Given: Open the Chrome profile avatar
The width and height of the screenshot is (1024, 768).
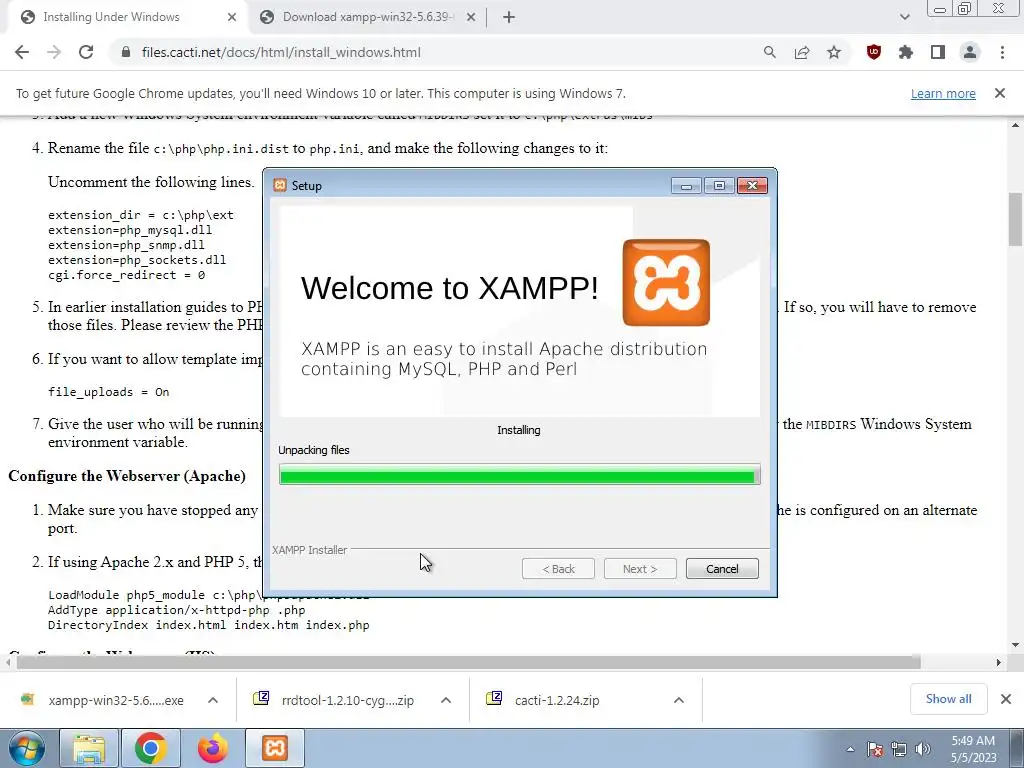Looking at the screenshot, I should 970,52.
